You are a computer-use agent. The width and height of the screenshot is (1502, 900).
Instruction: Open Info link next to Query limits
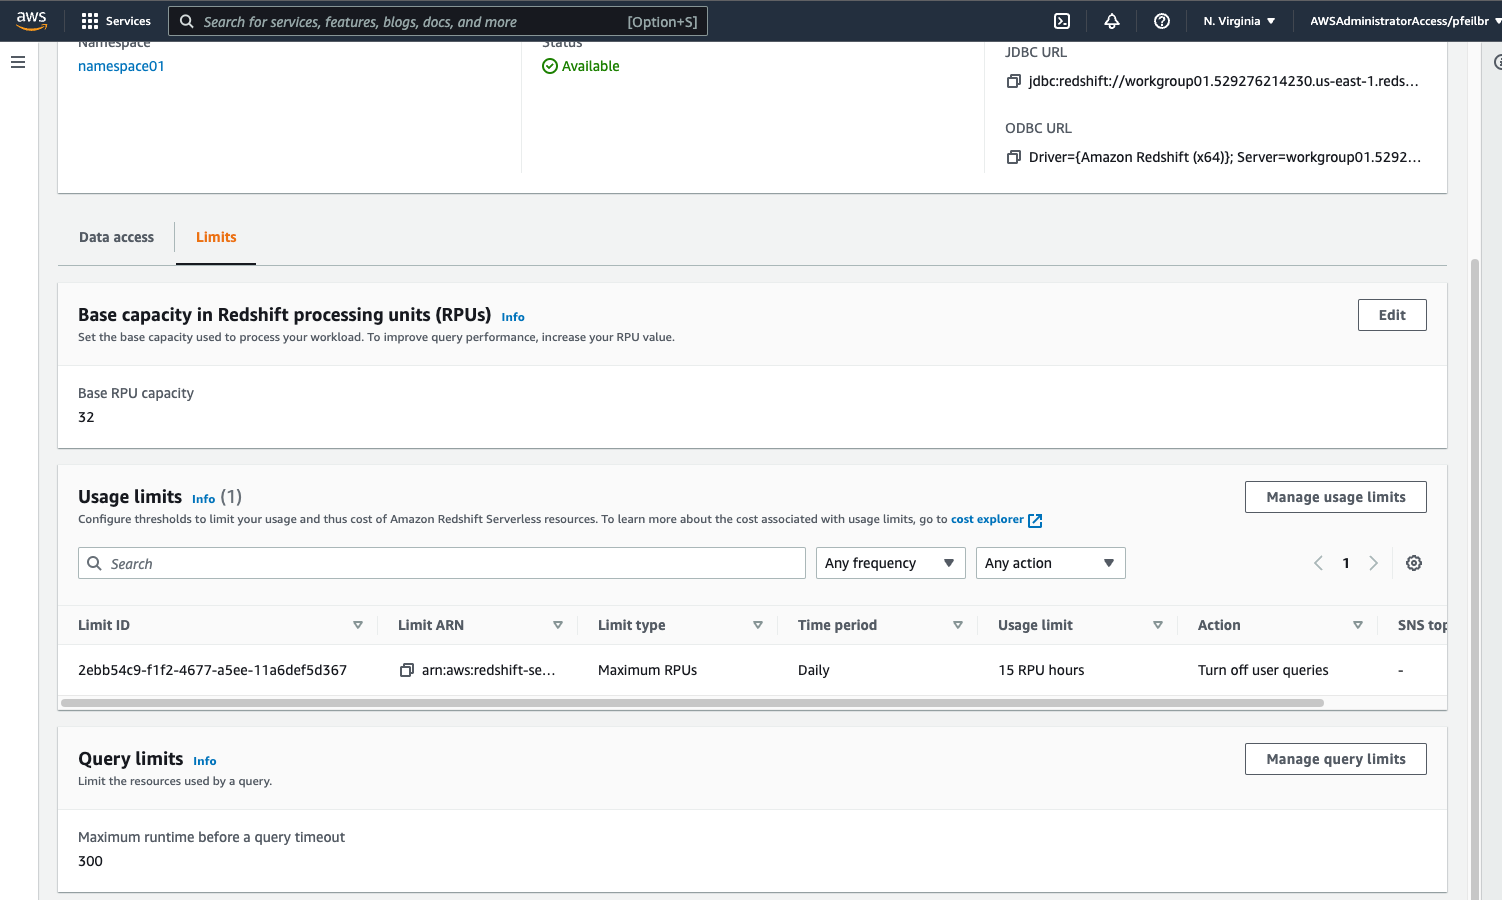(x=204, y=761)
